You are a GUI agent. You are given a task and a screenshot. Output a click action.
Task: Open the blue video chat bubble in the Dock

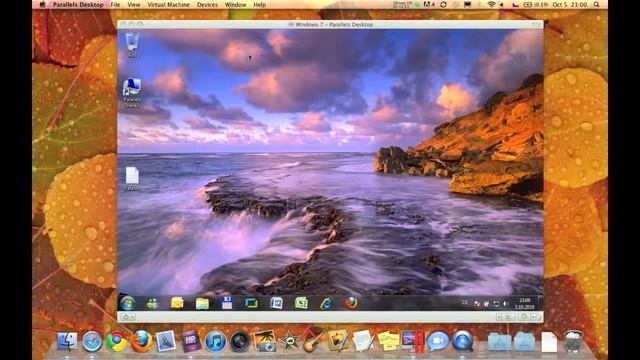tap(438, 341)
